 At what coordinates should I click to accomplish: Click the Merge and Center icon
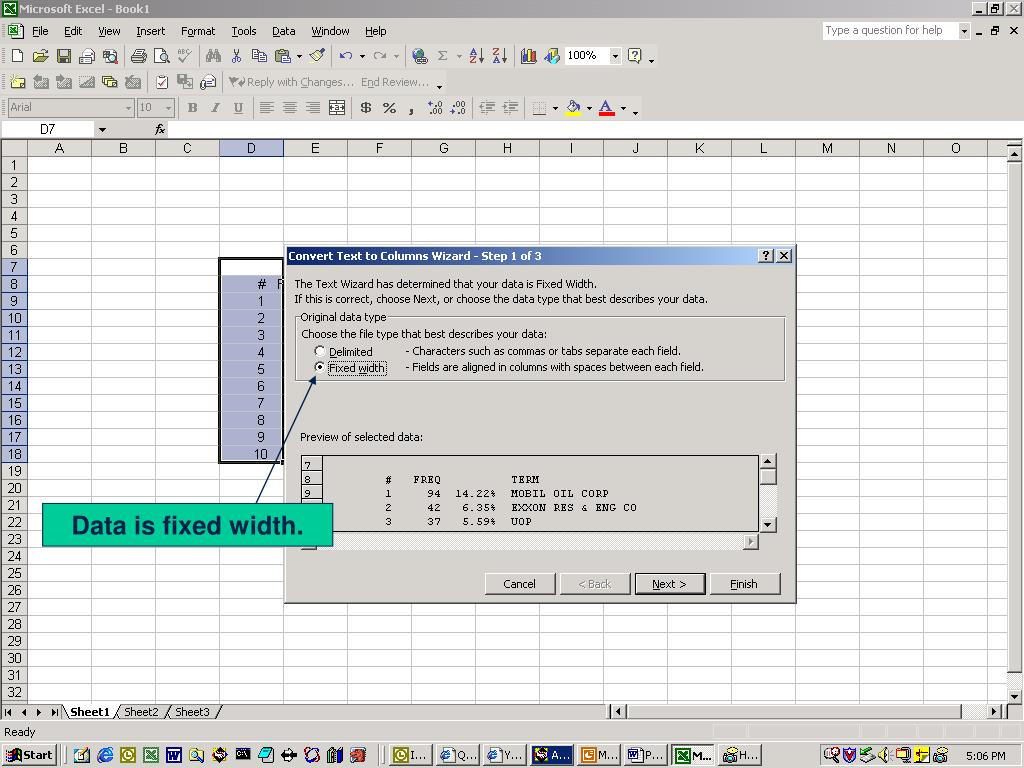(337, 108)
